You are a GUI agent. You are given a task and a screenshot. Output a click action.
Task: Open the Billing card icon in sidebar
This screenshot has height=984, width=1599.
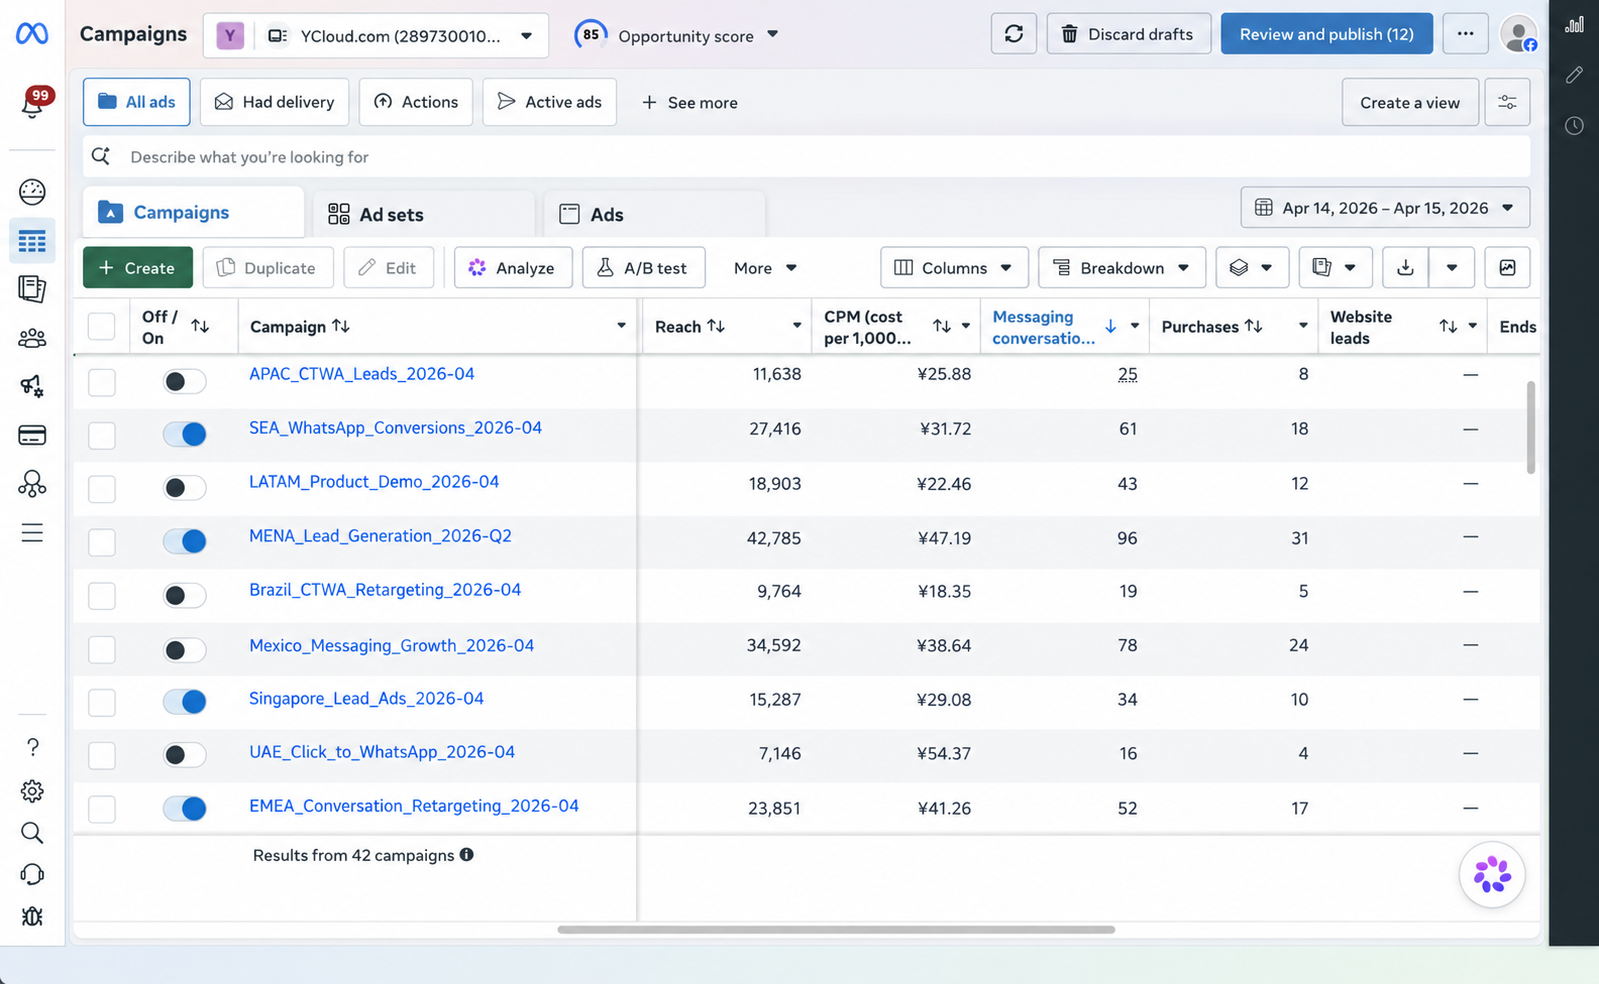point(32,435)
